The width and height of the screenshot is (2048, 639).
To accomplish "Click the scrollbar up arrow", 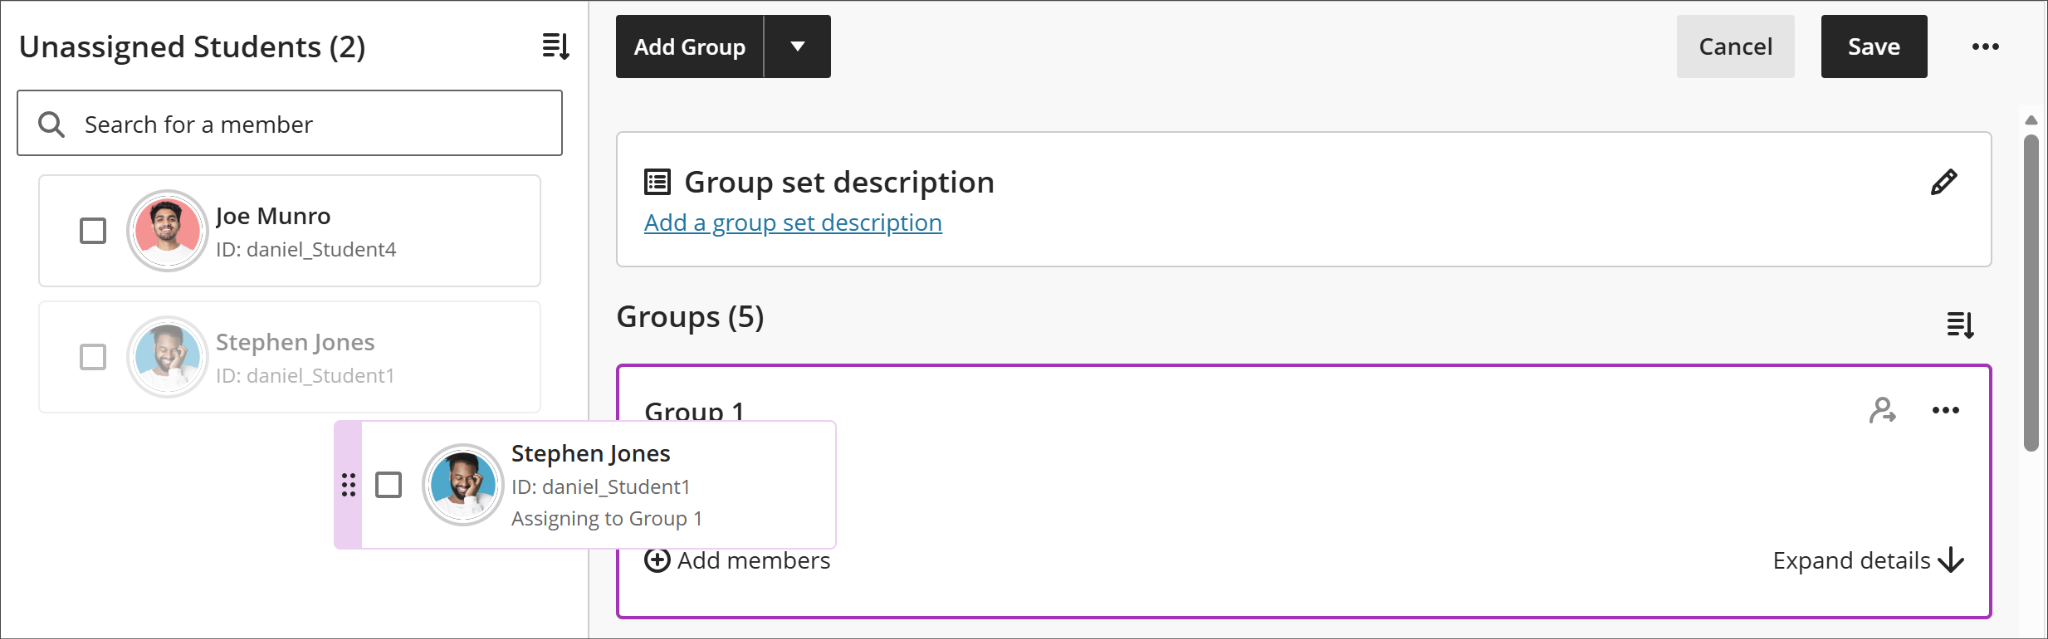I will (x=2031, y=120).
